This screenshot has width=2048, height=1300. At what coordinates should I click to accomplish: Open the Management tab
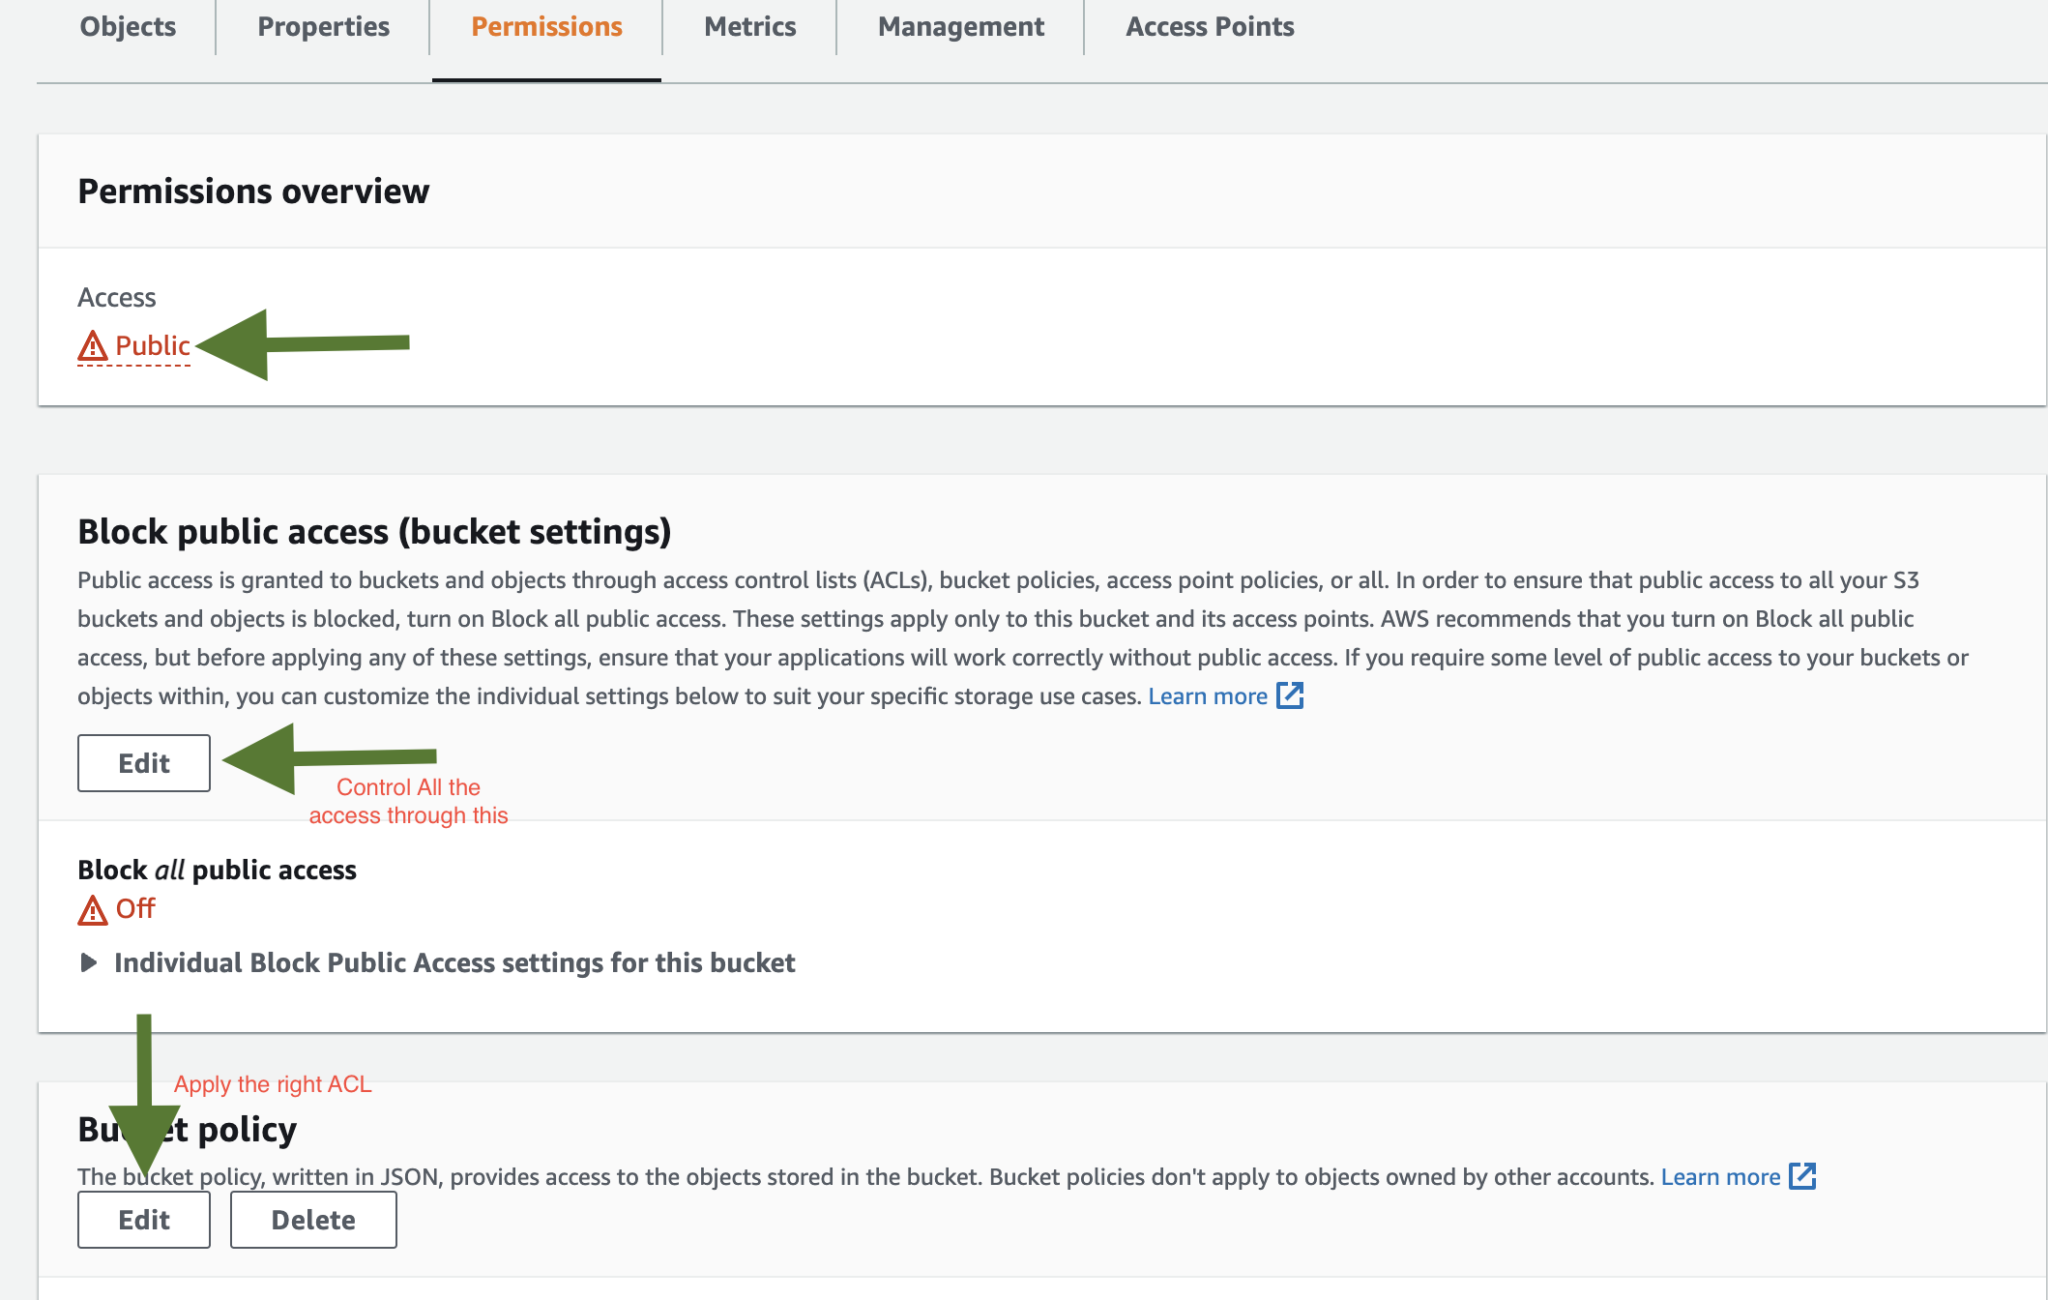pyautogui.click(x=960, y=27)
